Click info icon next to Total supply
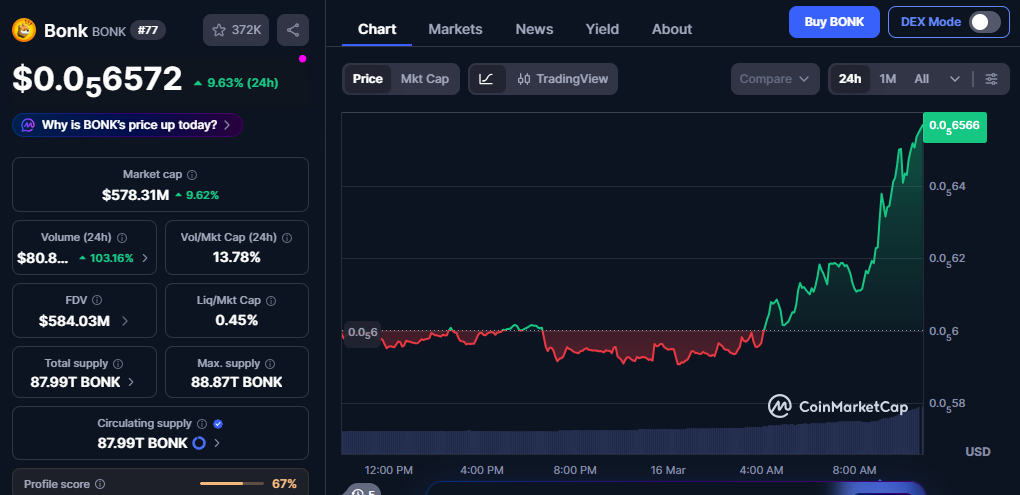1020x495 pixels. click(118, 364)
